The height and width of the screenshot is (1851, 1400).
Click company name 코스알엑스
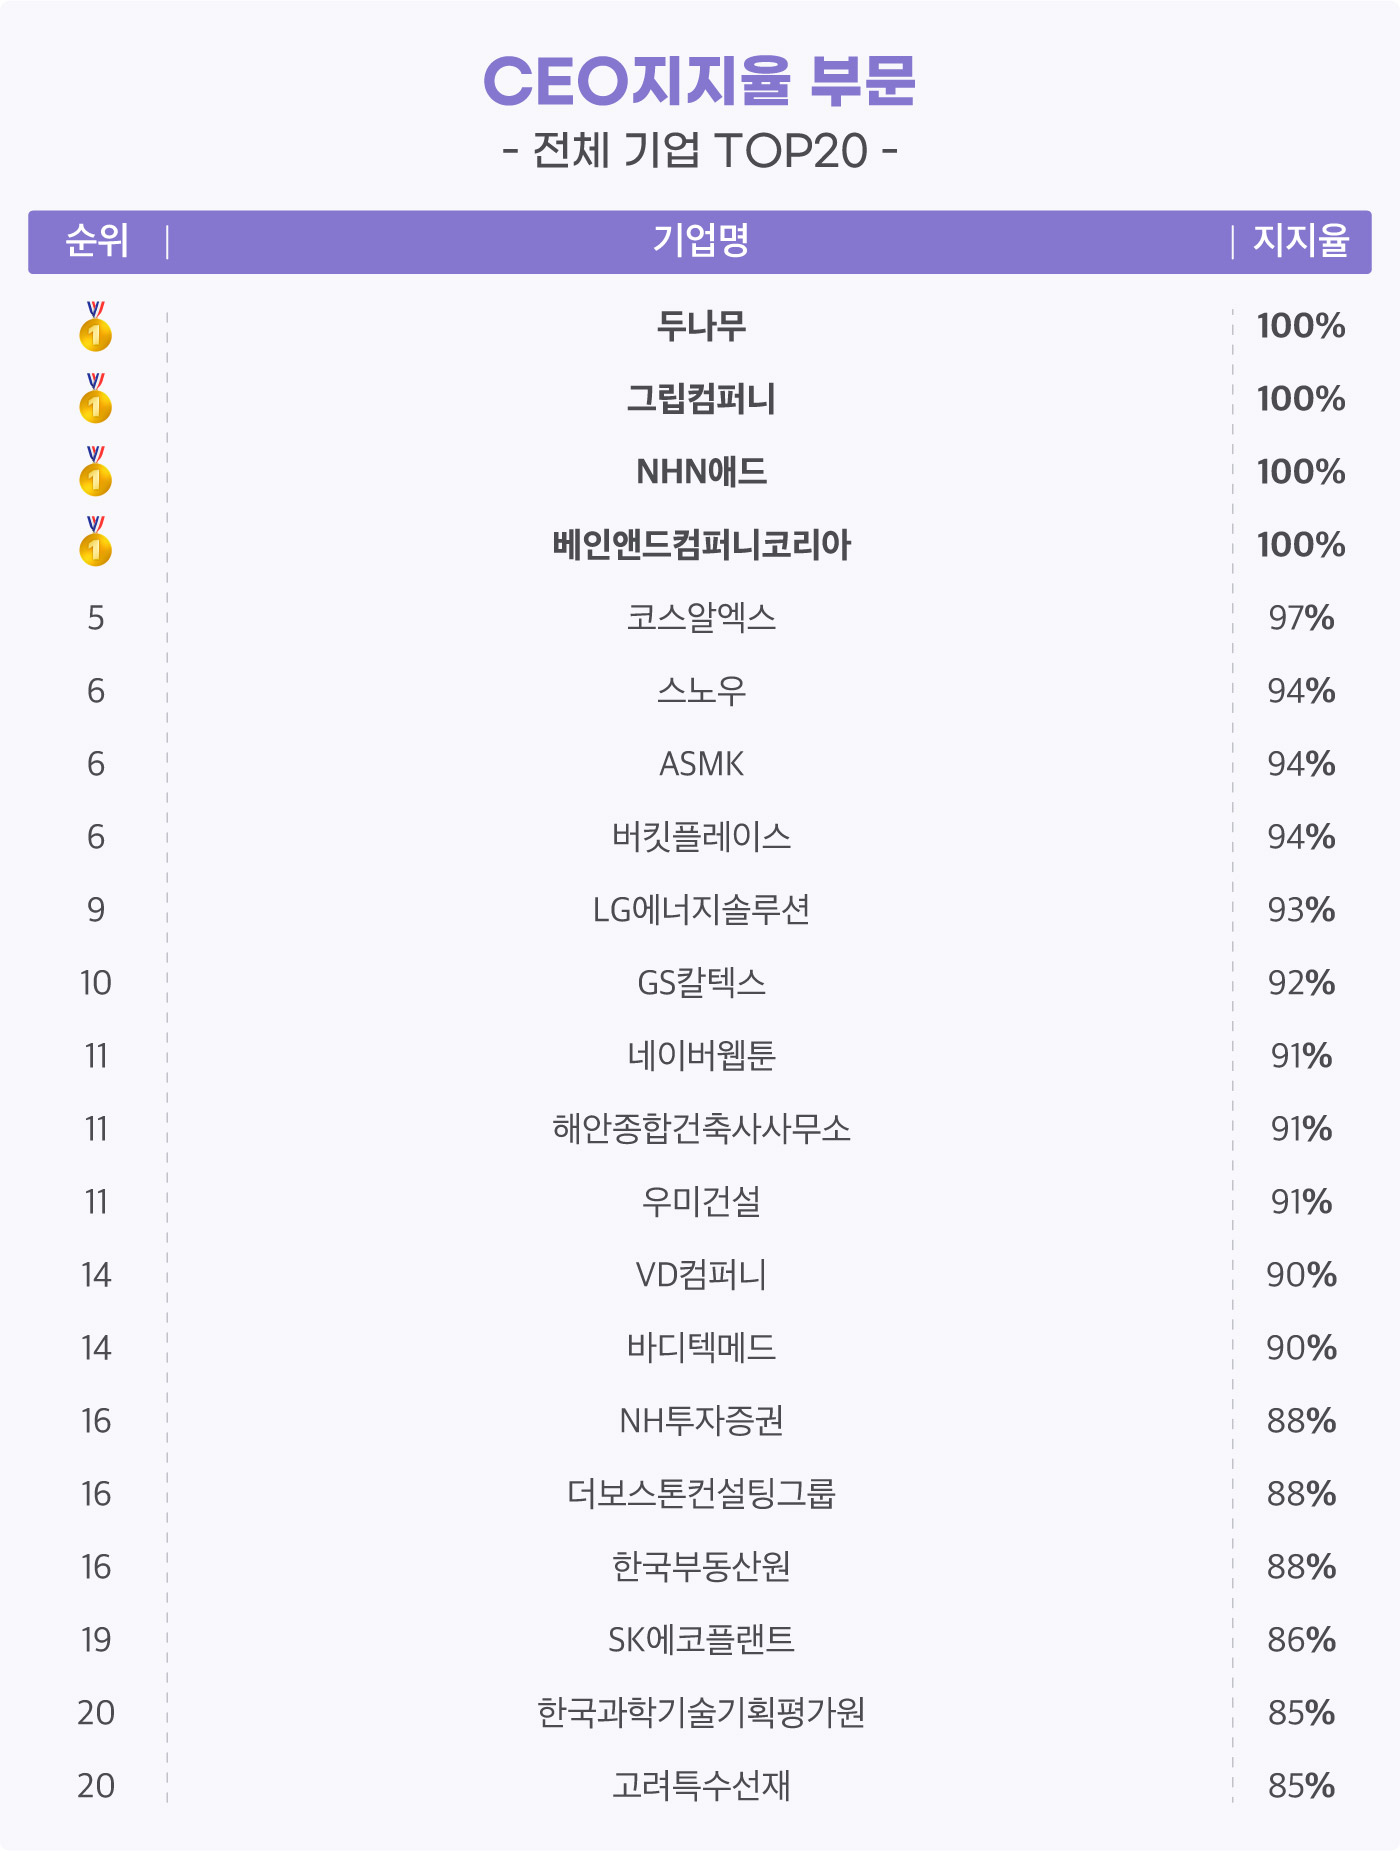tap(701, 617)
